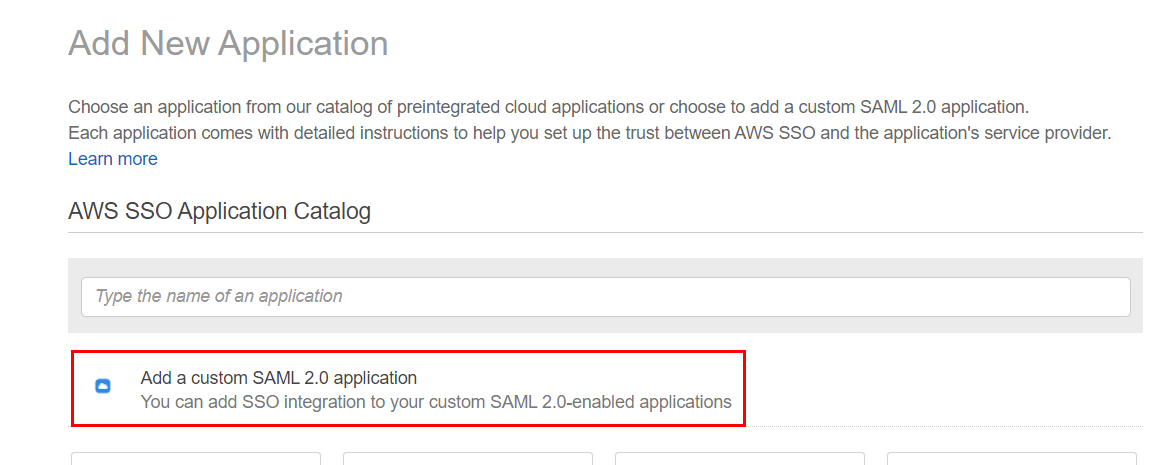1176x465 pixels.
Task: Open the first application card in the catalog row
Action: 196,458
